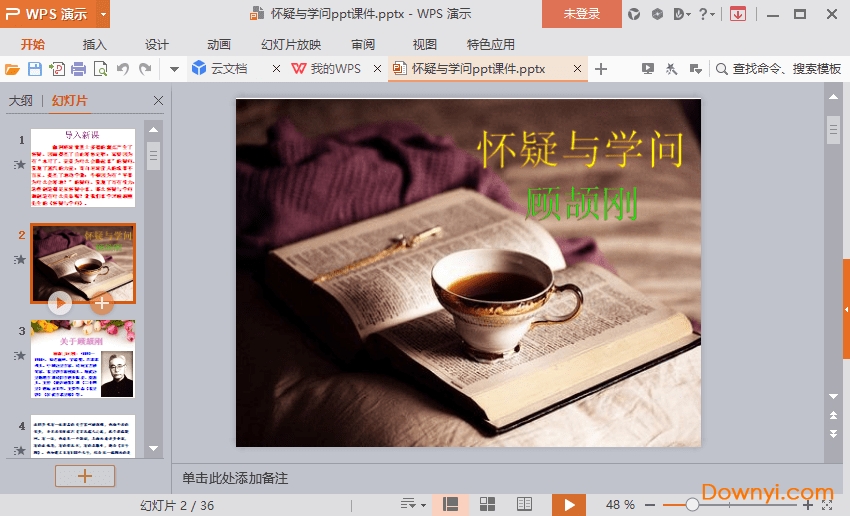Screen dimensions: 850x516
Task: Go to next slide double-arrow button
Action: [834, 434]
